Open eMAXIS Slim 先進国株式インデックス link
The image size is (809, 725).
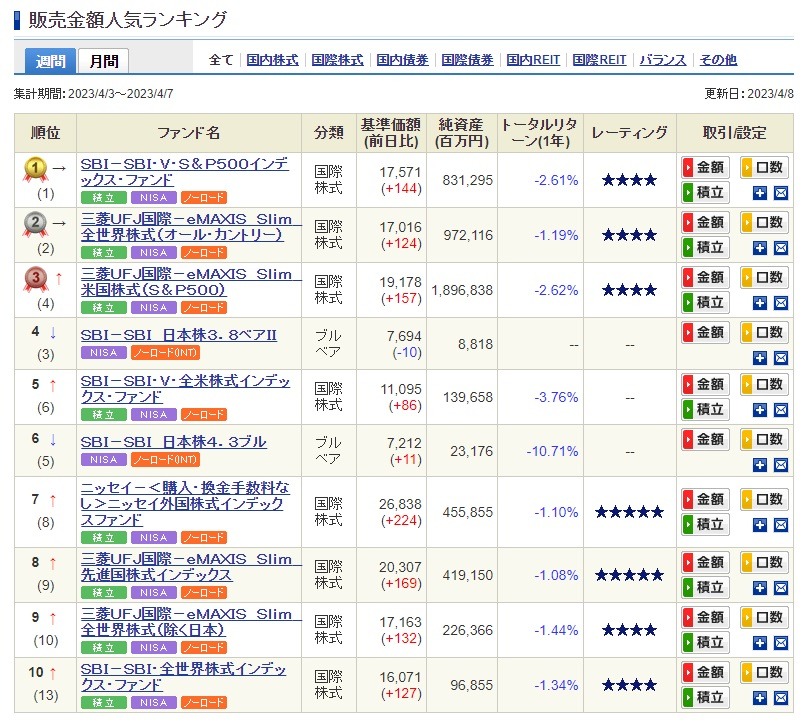click(x=190, y=567)
